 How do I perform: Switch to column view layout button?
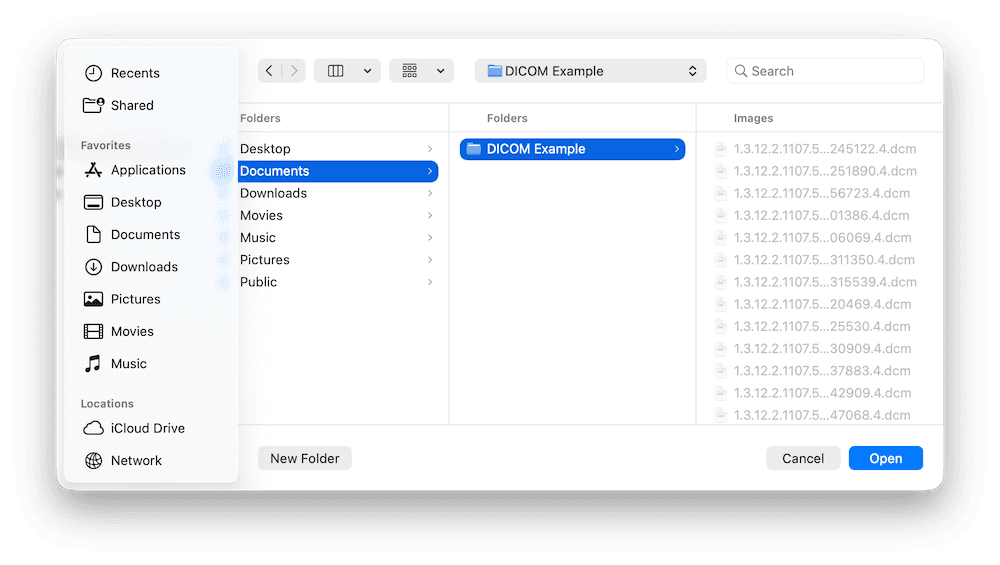coord(336,71)
